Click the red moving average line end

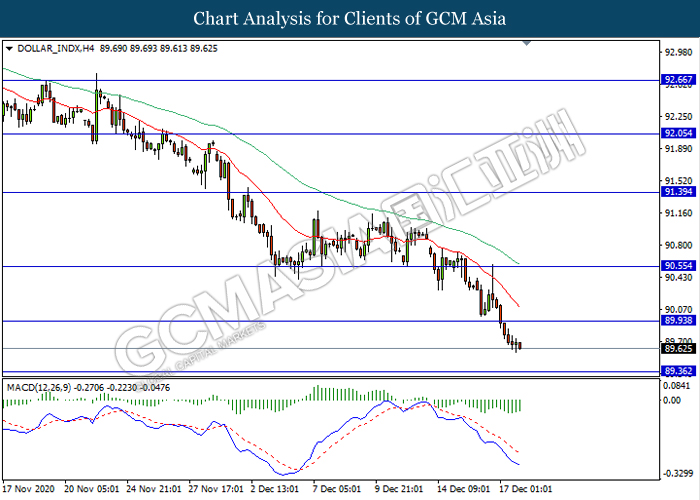click(518, 306)
